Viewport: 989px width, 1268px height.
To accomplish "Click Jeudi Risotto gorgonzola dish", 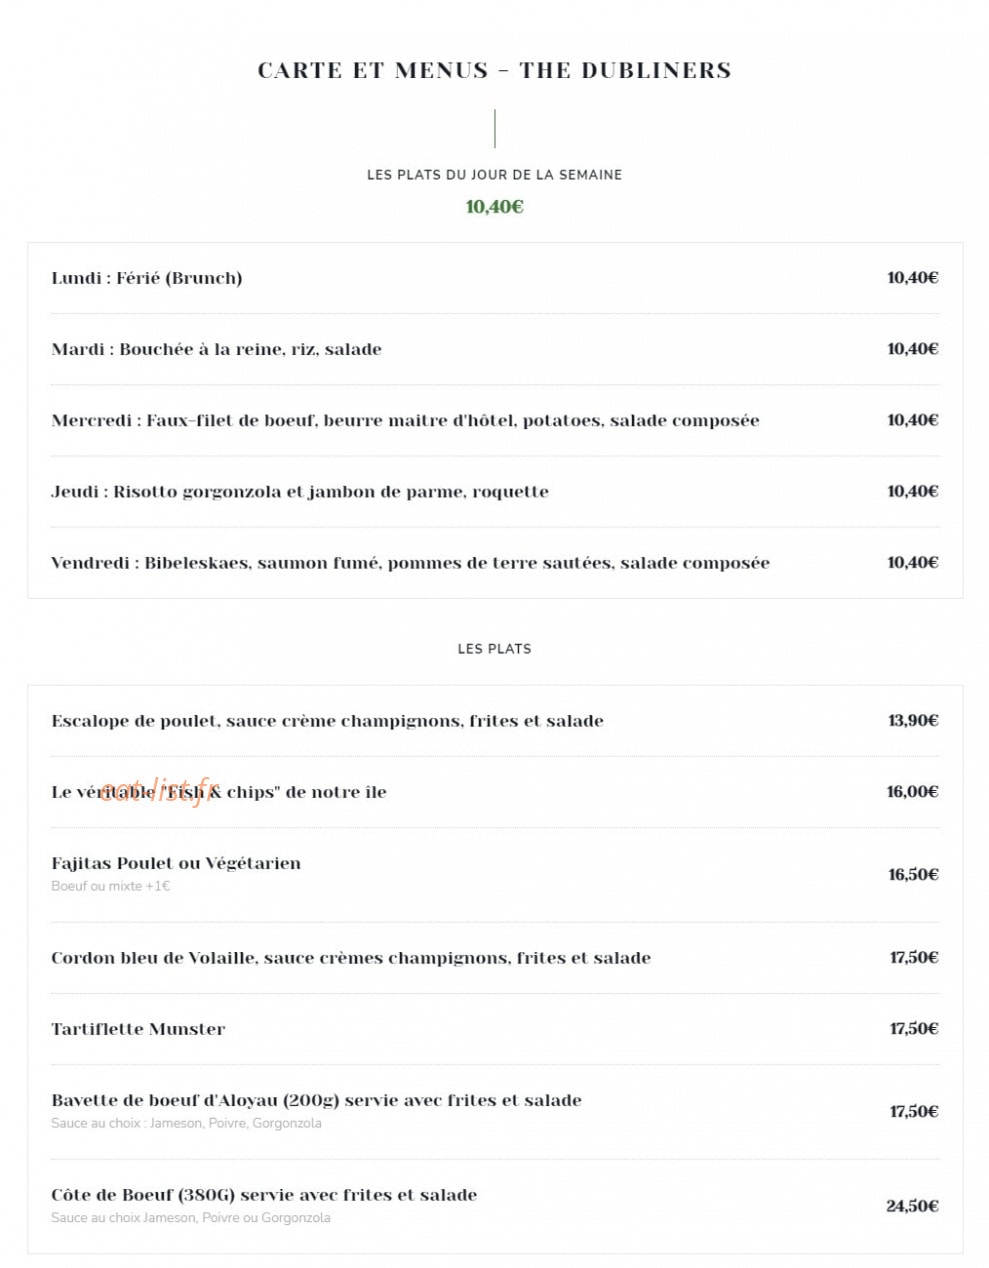I will pos(300,491).
